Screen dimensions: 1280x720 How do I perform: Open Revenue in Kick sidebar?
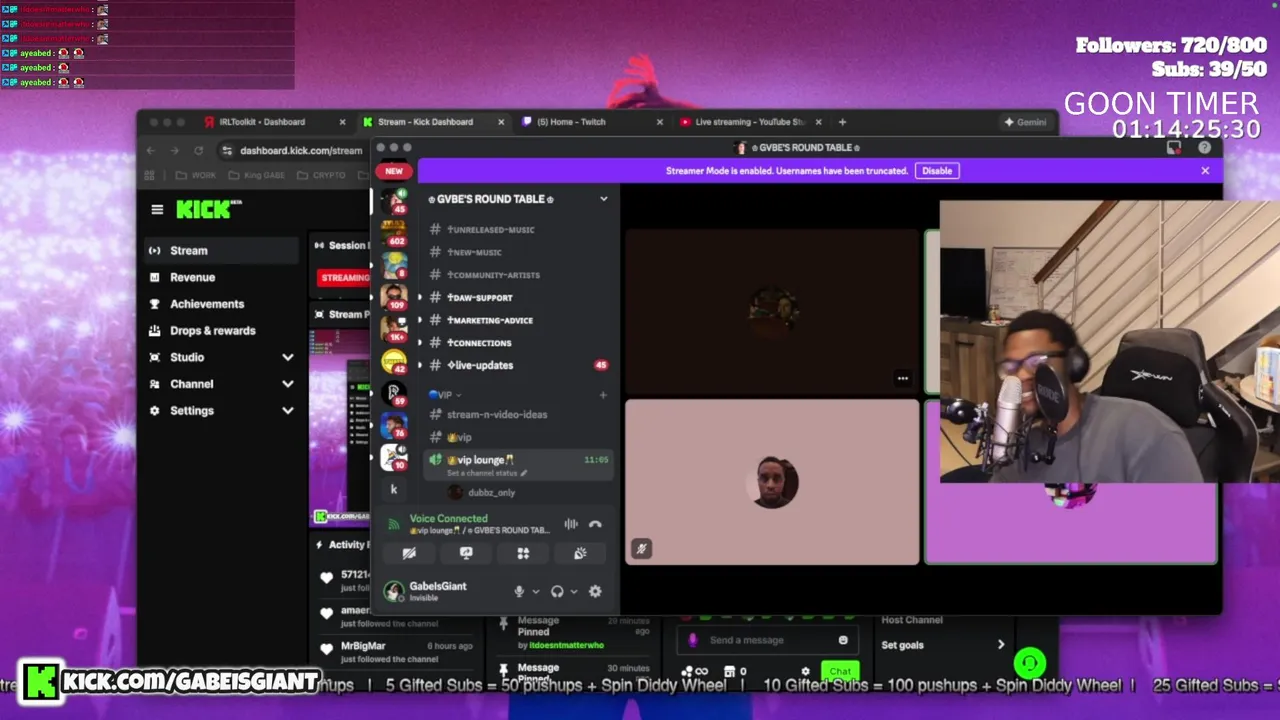click(x=222, y=277)
